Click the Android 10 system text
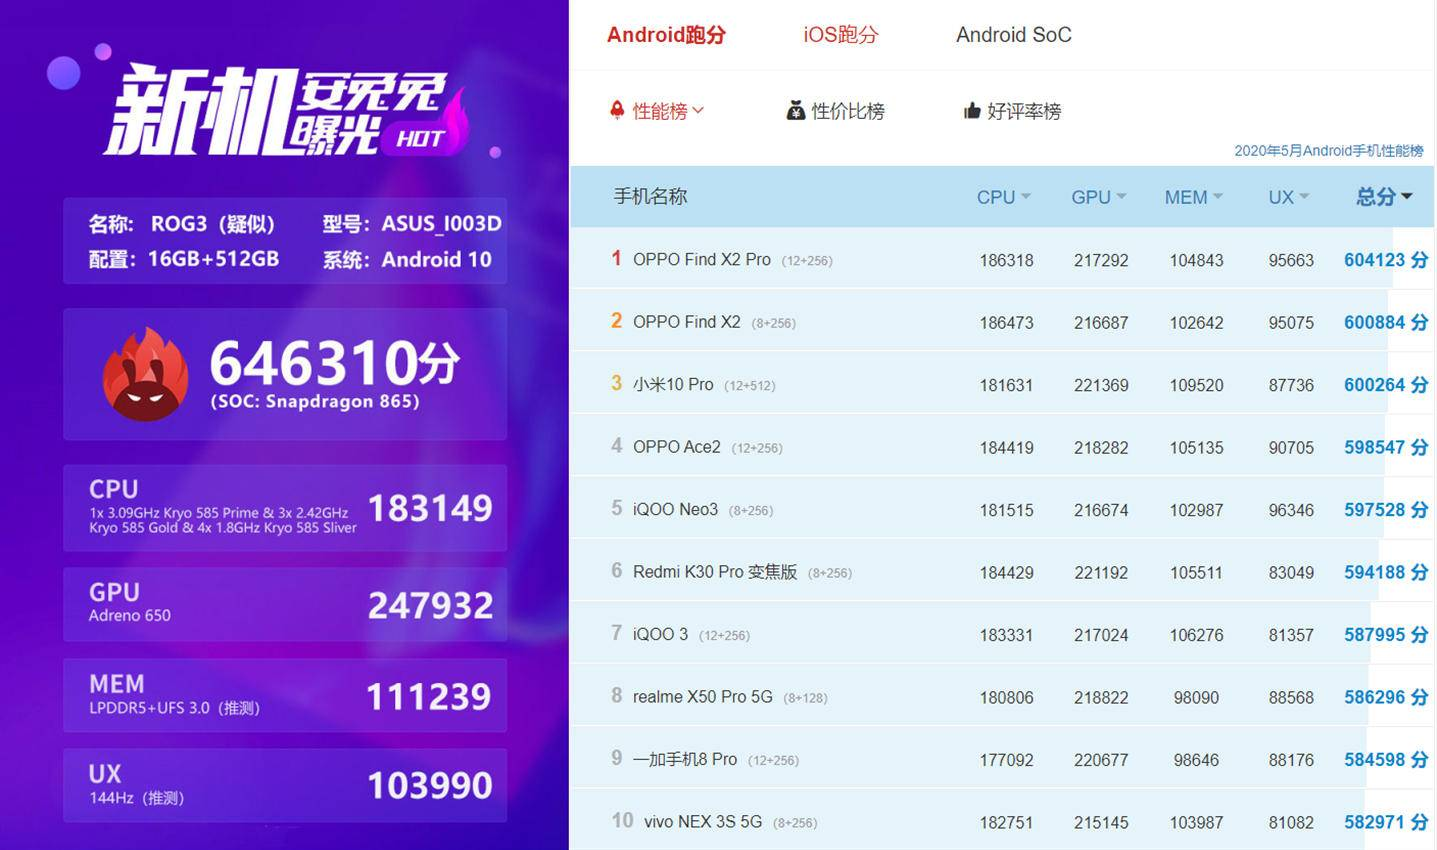This screenshot has width=1437, height=850. click(436, 259)
